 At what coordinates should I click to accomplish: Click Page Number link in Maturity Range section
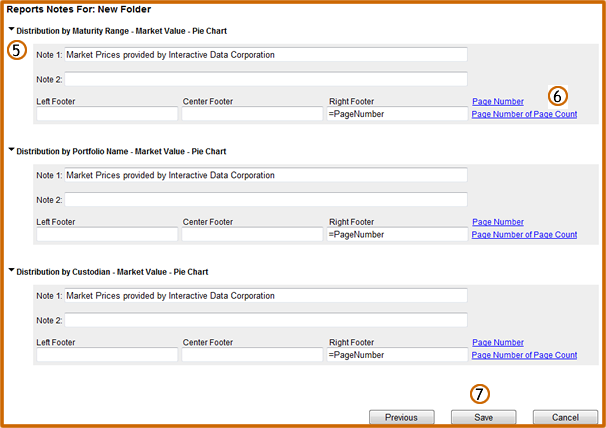pos(498,102)
